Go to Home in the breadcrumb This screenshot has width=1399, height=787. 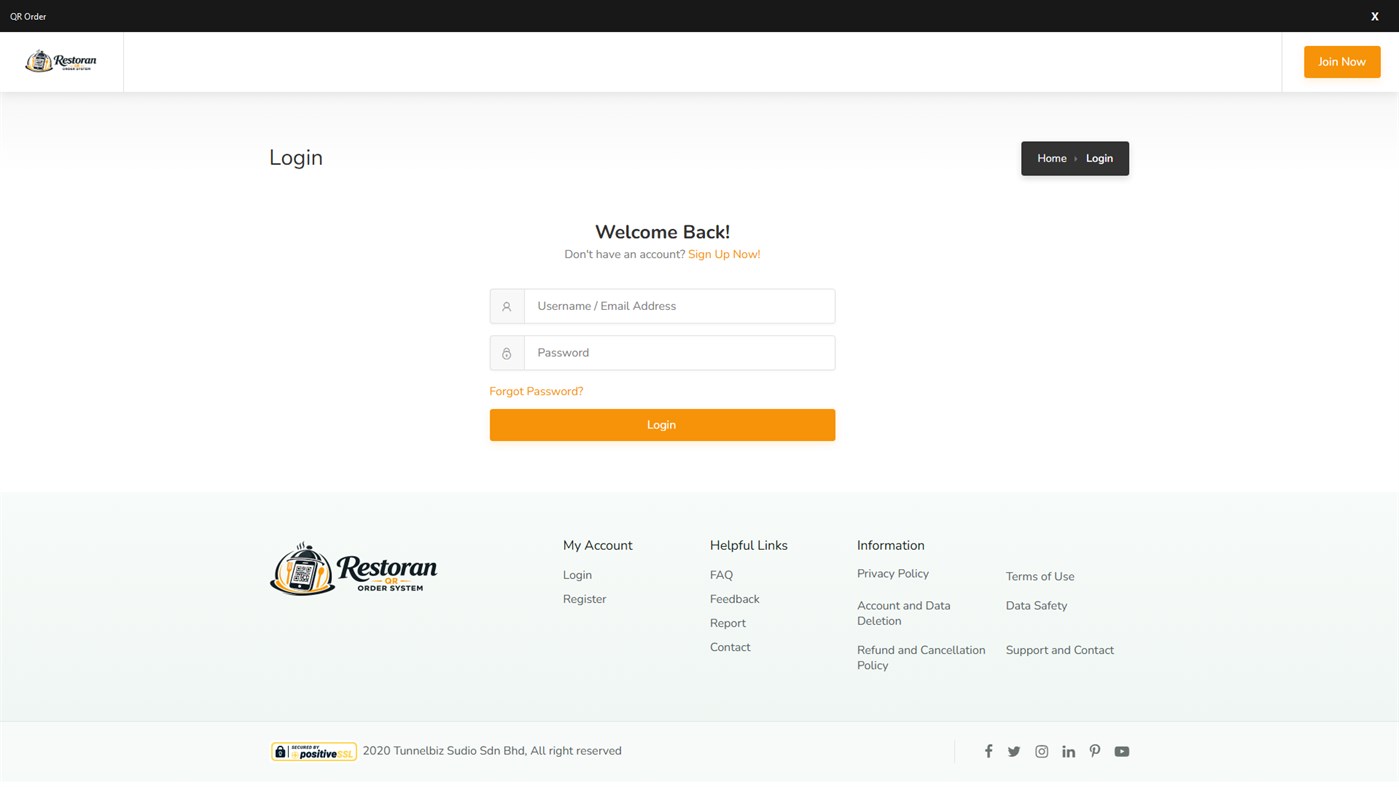point(1052,158)
